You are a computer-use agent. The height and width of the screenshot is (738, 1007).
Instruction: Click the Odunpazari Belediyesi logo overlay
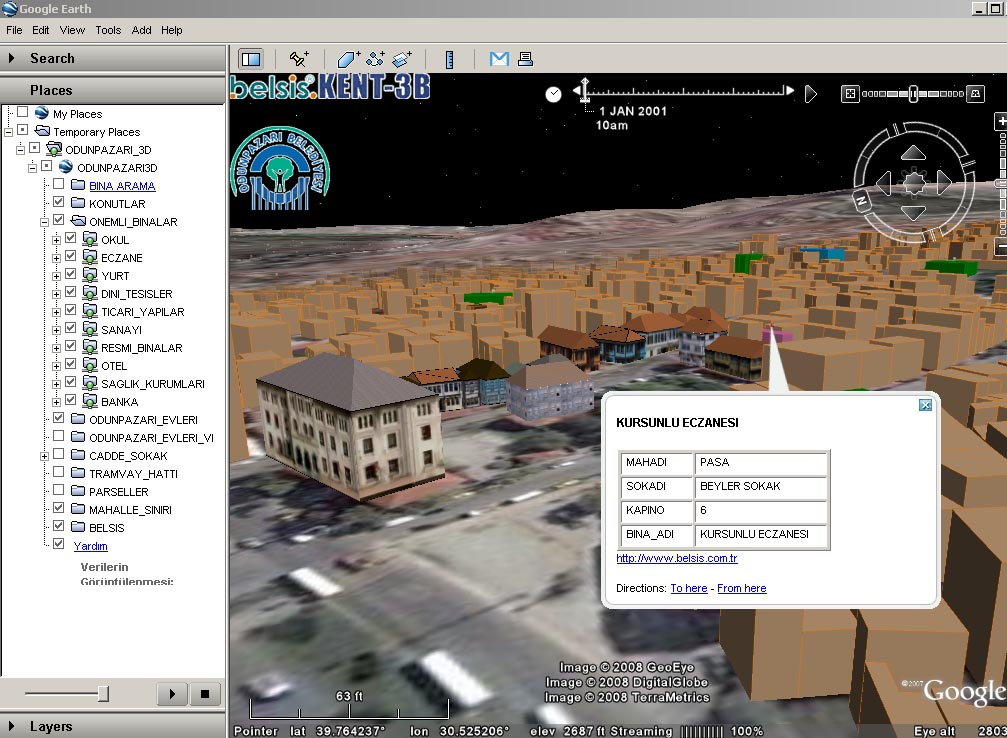click(280, 169)
